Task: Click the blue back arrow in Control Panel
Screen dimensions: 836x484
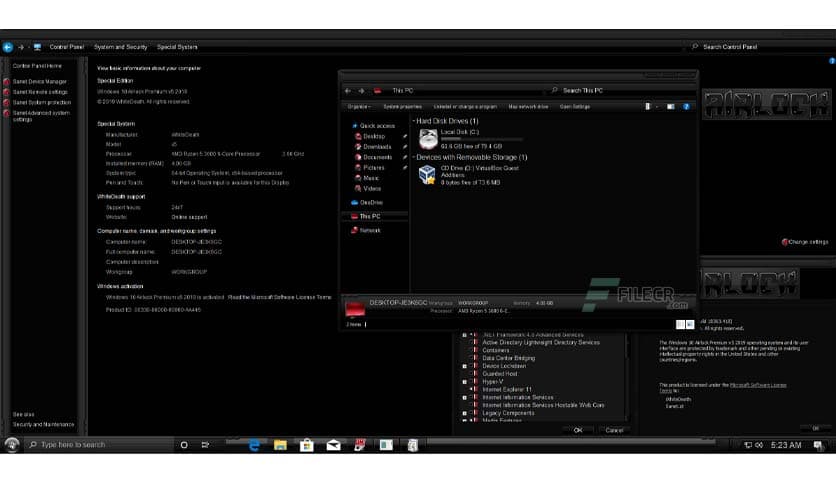Action: tap(7, 47)
